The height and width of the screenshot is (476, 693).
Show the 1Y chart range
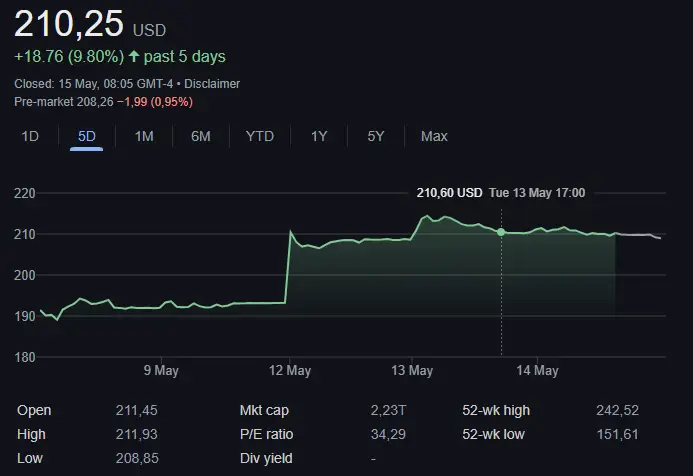pos(319,136)
